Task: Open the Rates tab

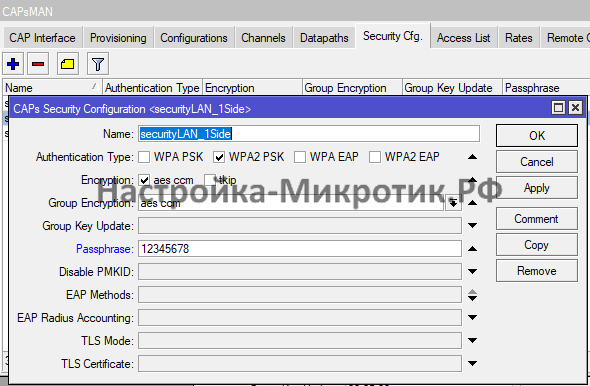Action: click(519, 38)
